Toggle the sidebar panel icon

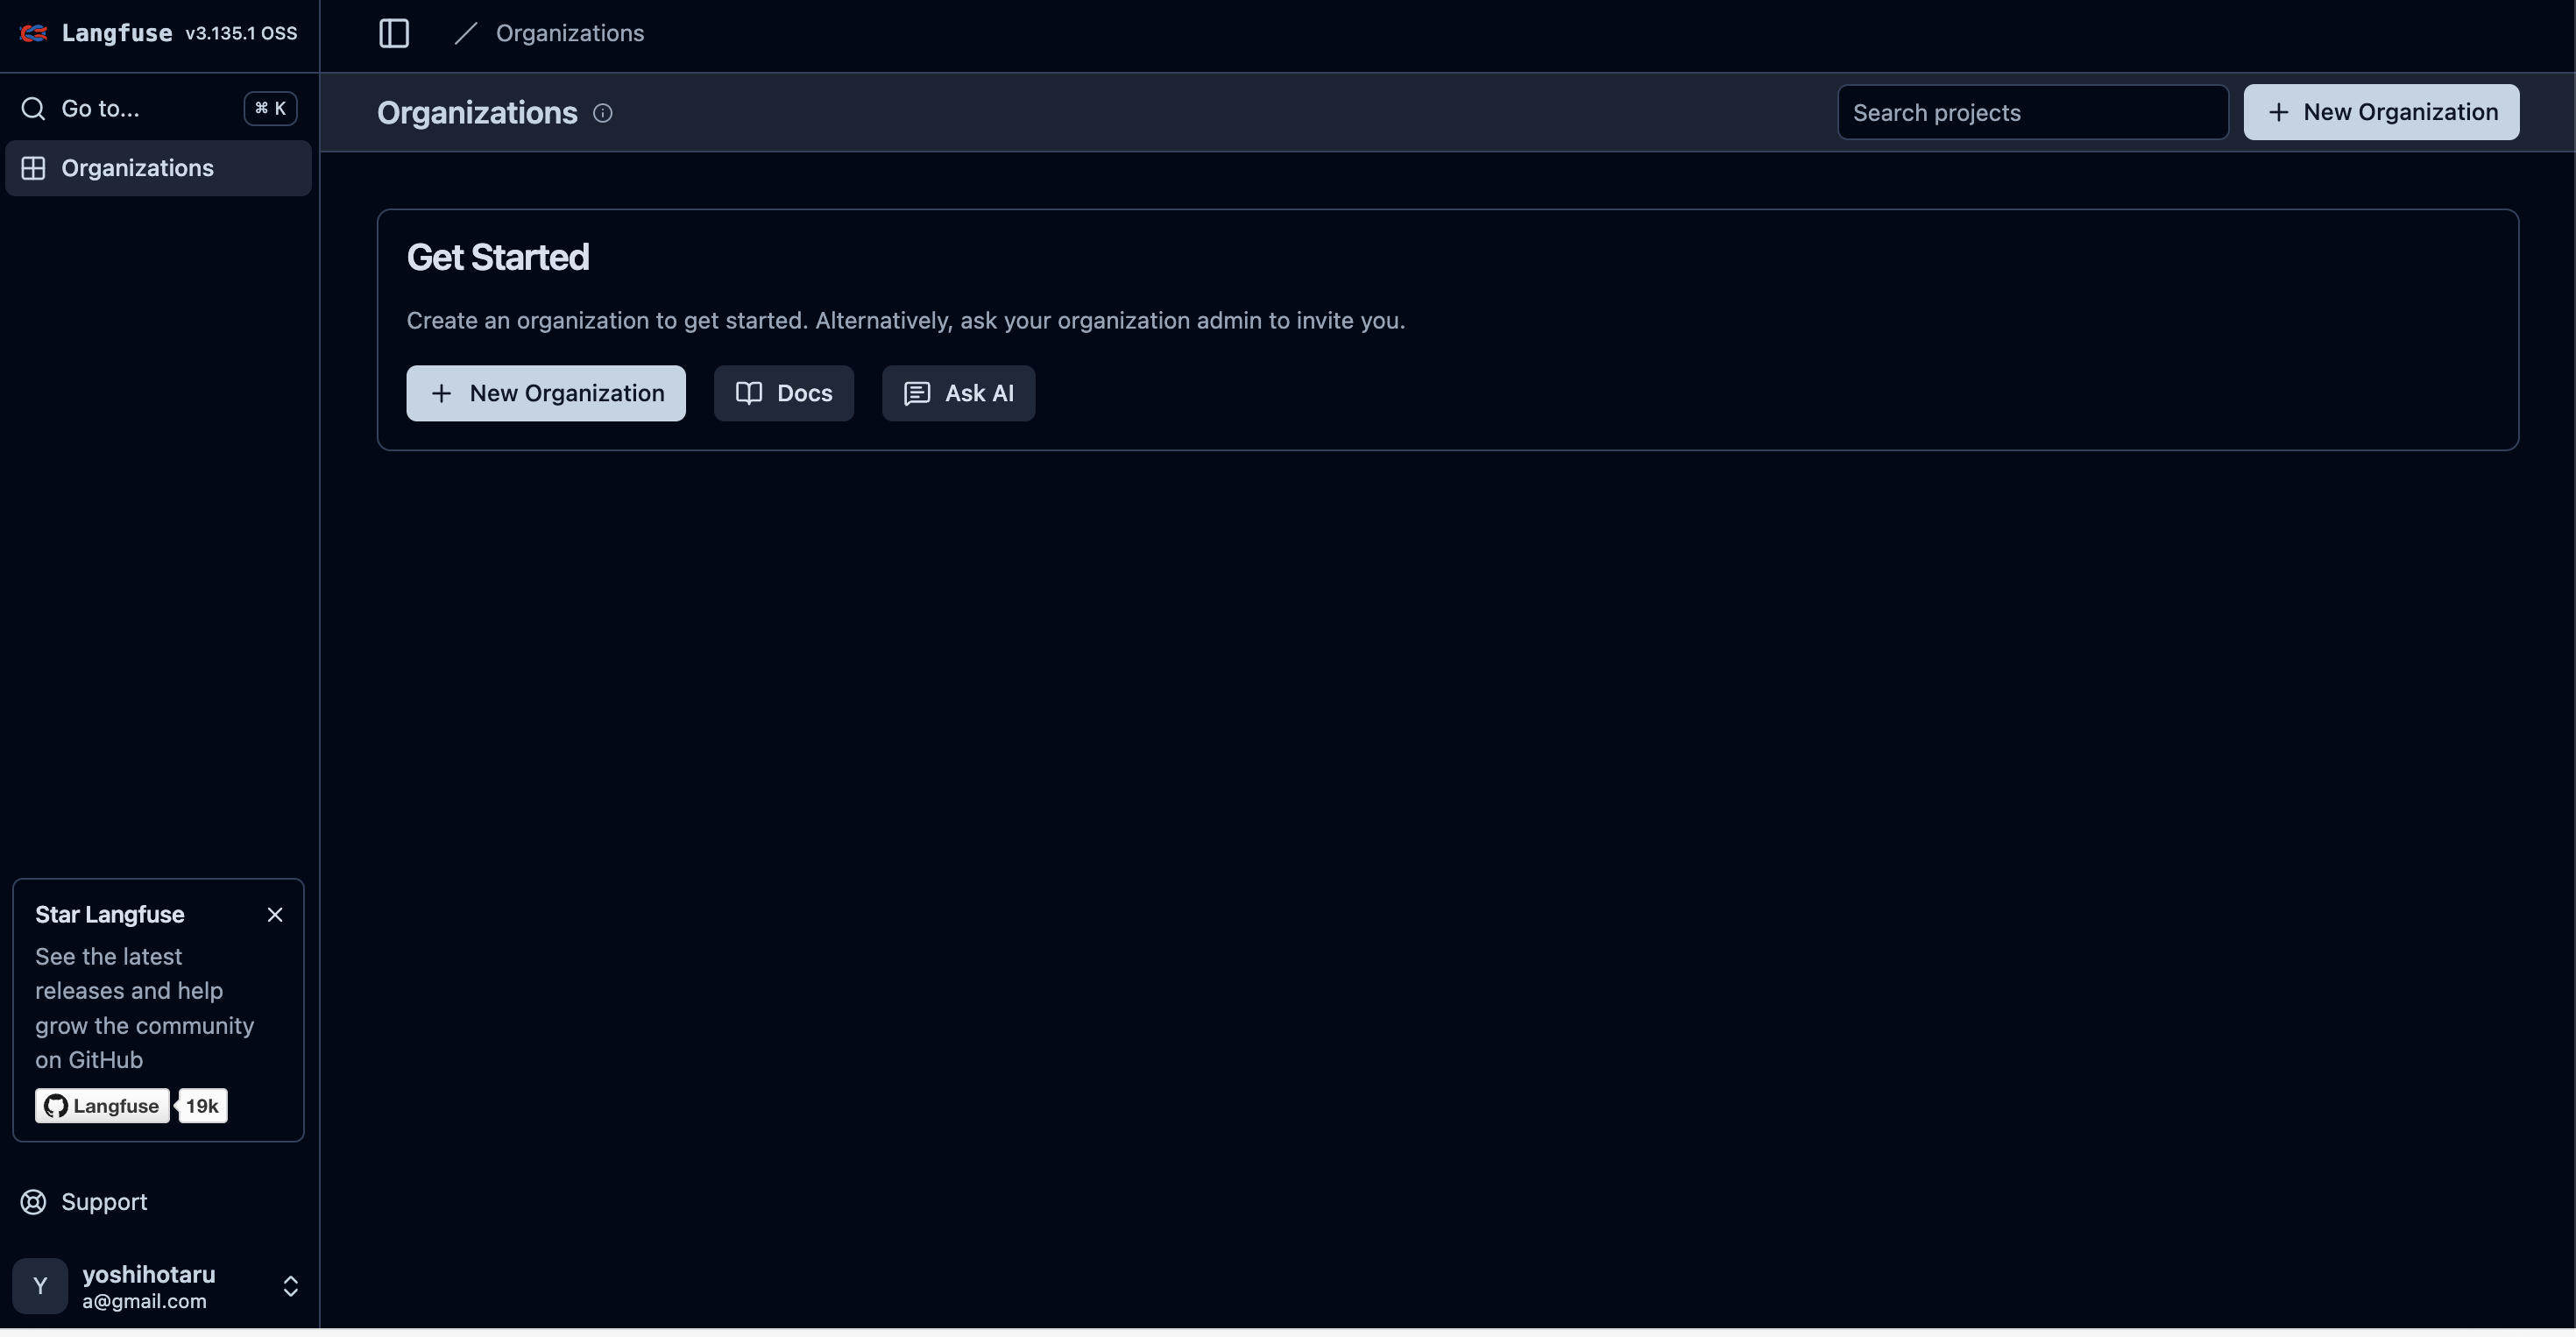394,33
